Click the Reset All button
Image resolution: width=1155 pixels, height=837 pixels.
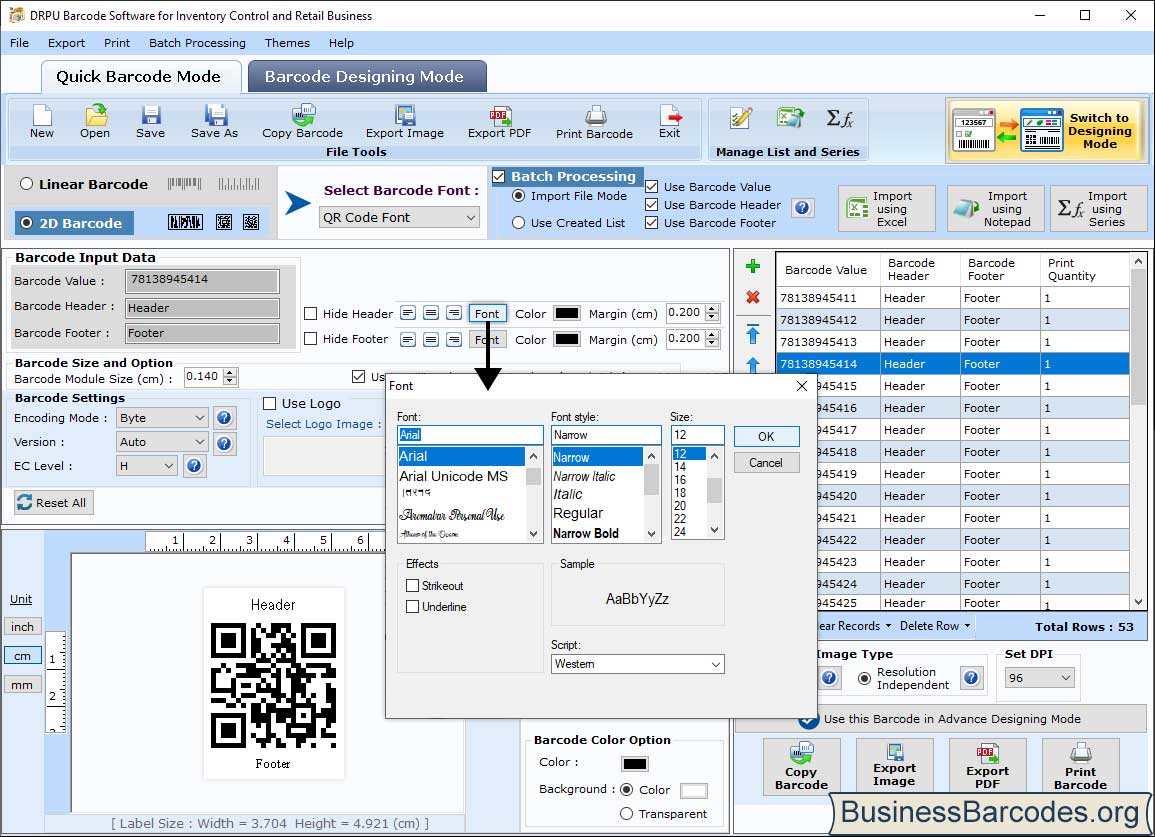(53, 502)
